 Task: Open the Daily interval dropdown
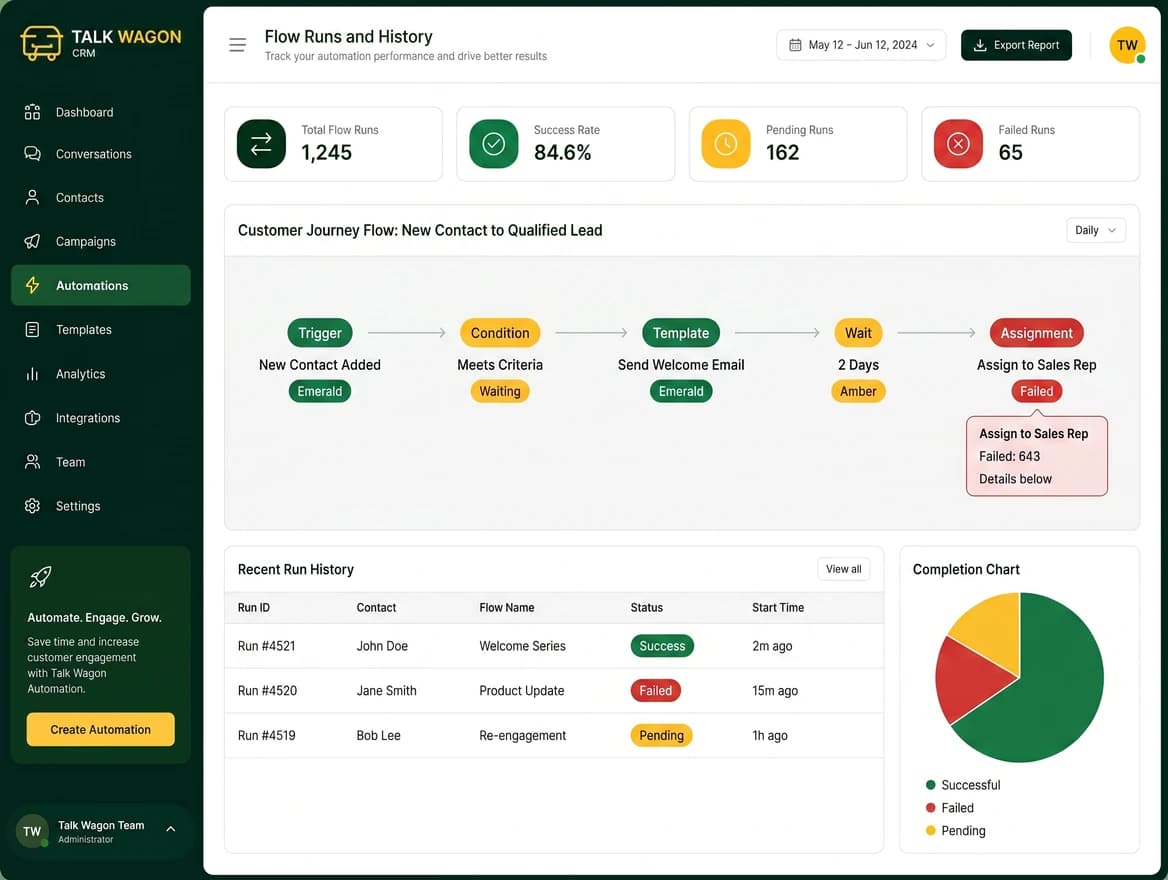(x=1096, y=230)
